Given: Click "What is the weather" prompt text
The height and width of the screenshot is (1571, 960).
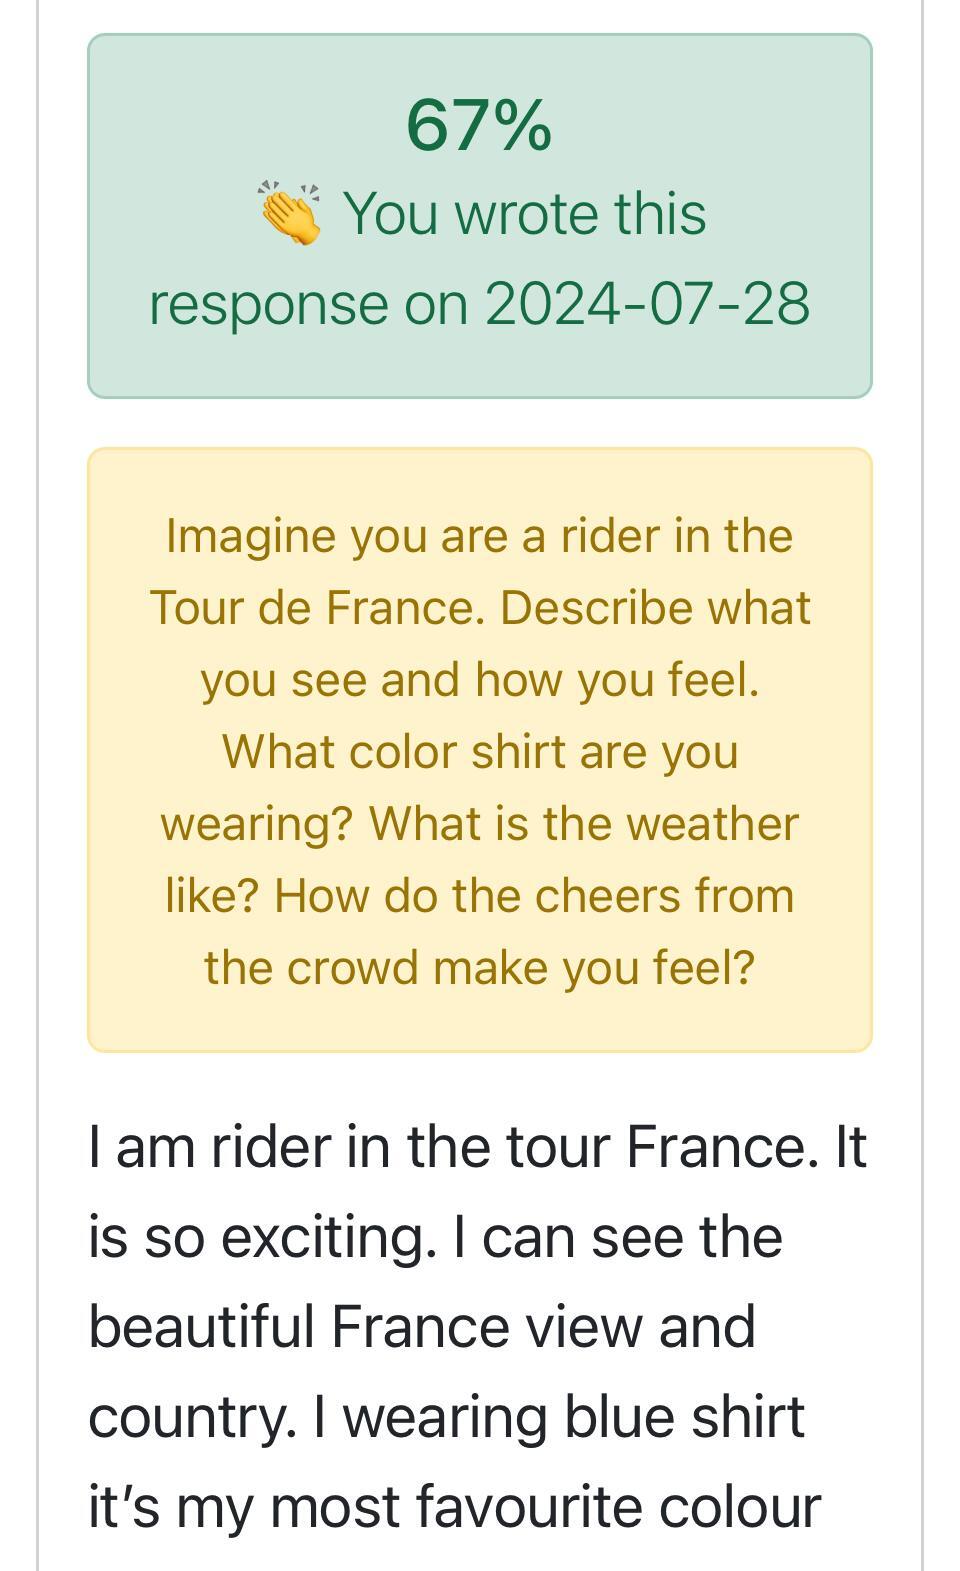Looking at the screenshot, I should pos(584,823).
